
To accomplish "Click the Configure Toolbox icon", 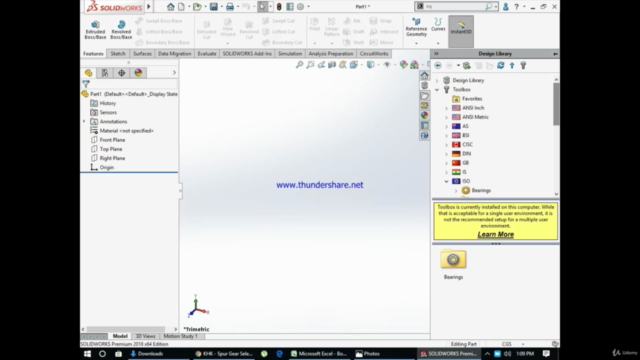I will 523,65.
